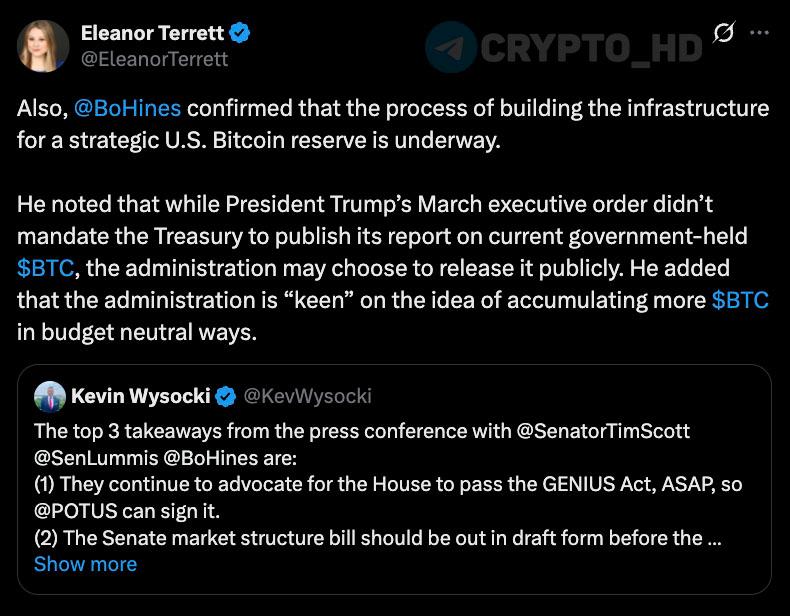Click Eleanor Terrett's profile photo
This screenshot has height=616, width=790.
tap(43, 46)
